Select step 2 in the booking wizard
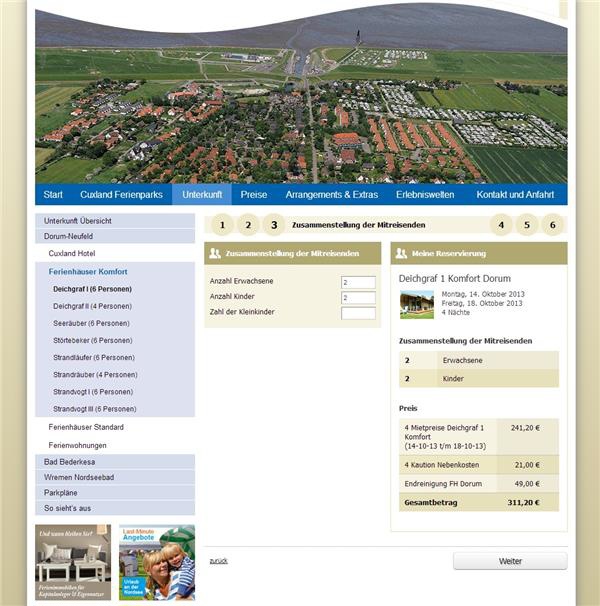Screen dimensions: 600x606 (x=248, y=225)
